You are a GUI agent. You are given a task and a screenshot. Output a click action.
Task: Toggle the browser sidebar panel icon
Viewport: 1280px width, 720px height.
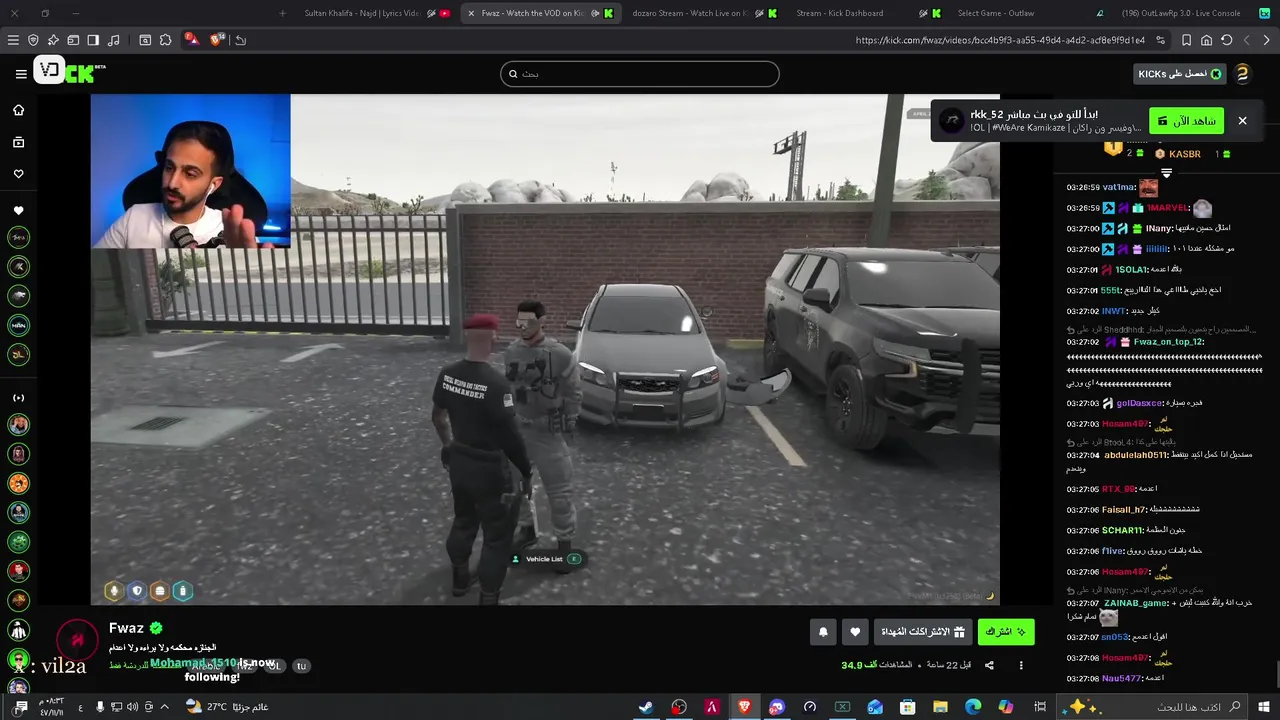point(93,40)
